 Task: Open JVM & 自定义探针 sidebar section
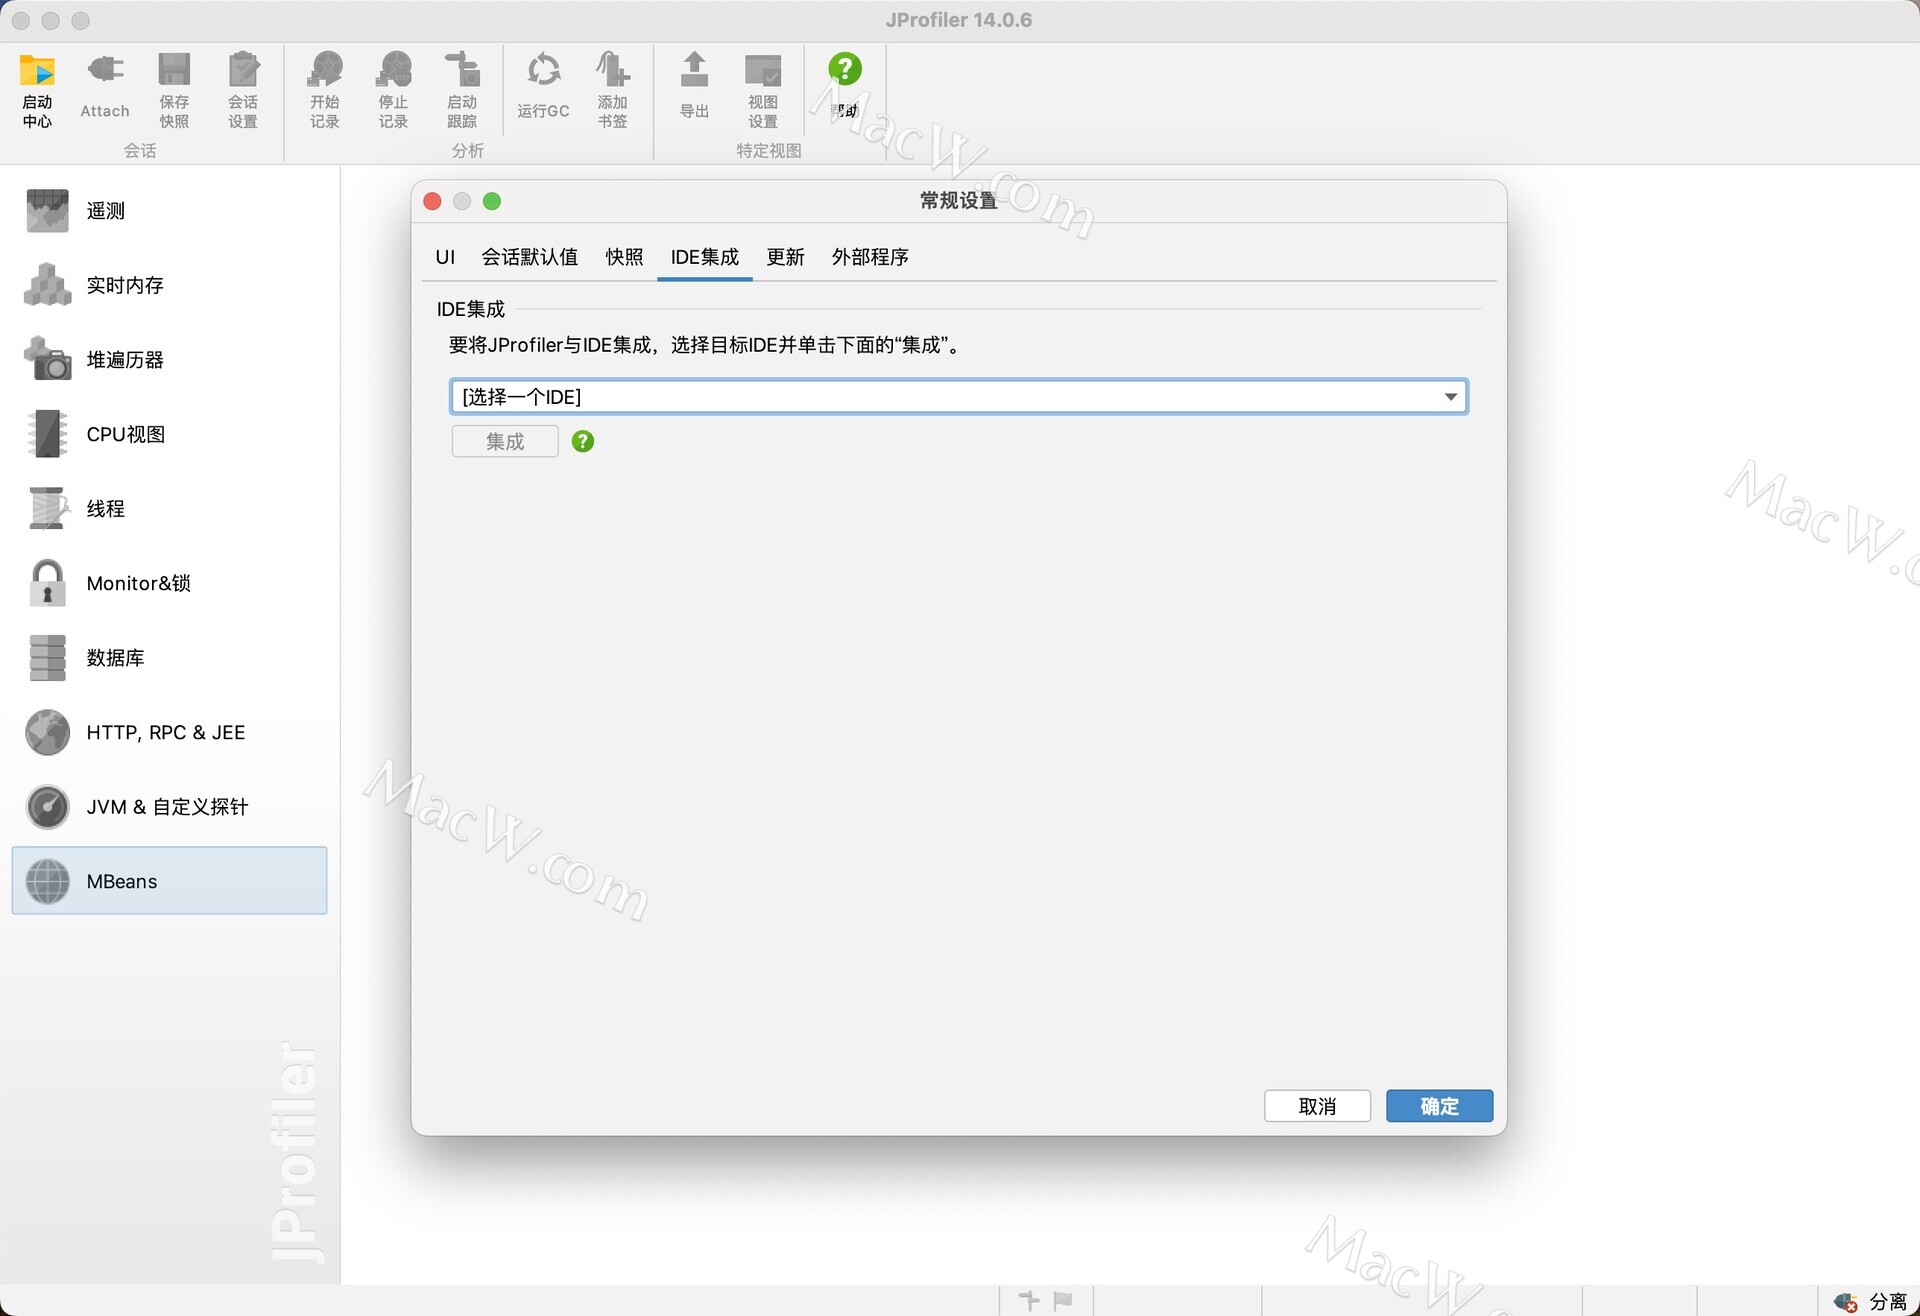pos(169,807)
